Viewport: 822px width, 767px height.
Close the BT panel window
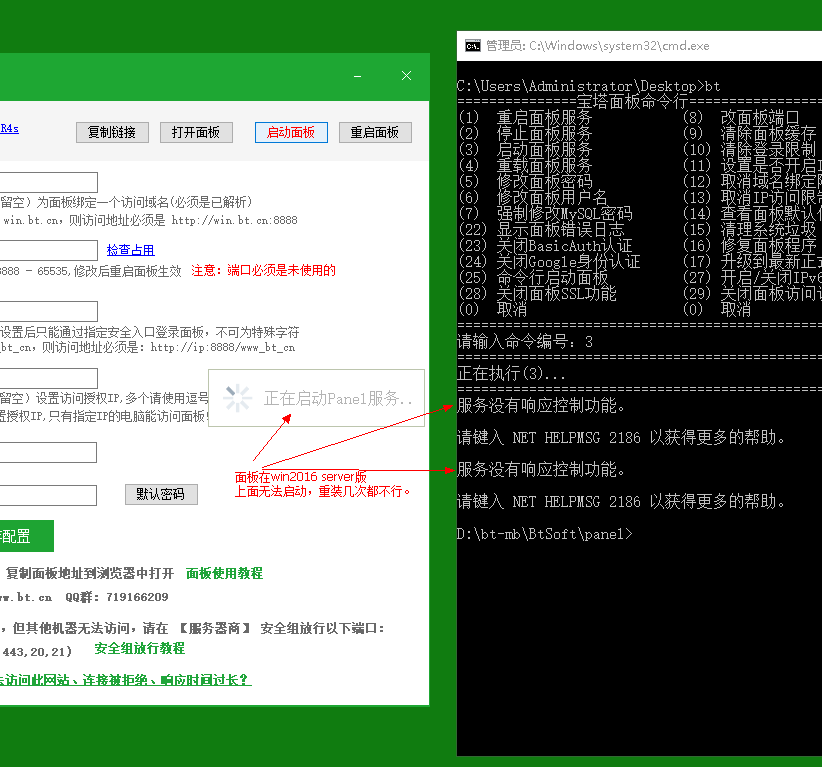tap(406, 76)
